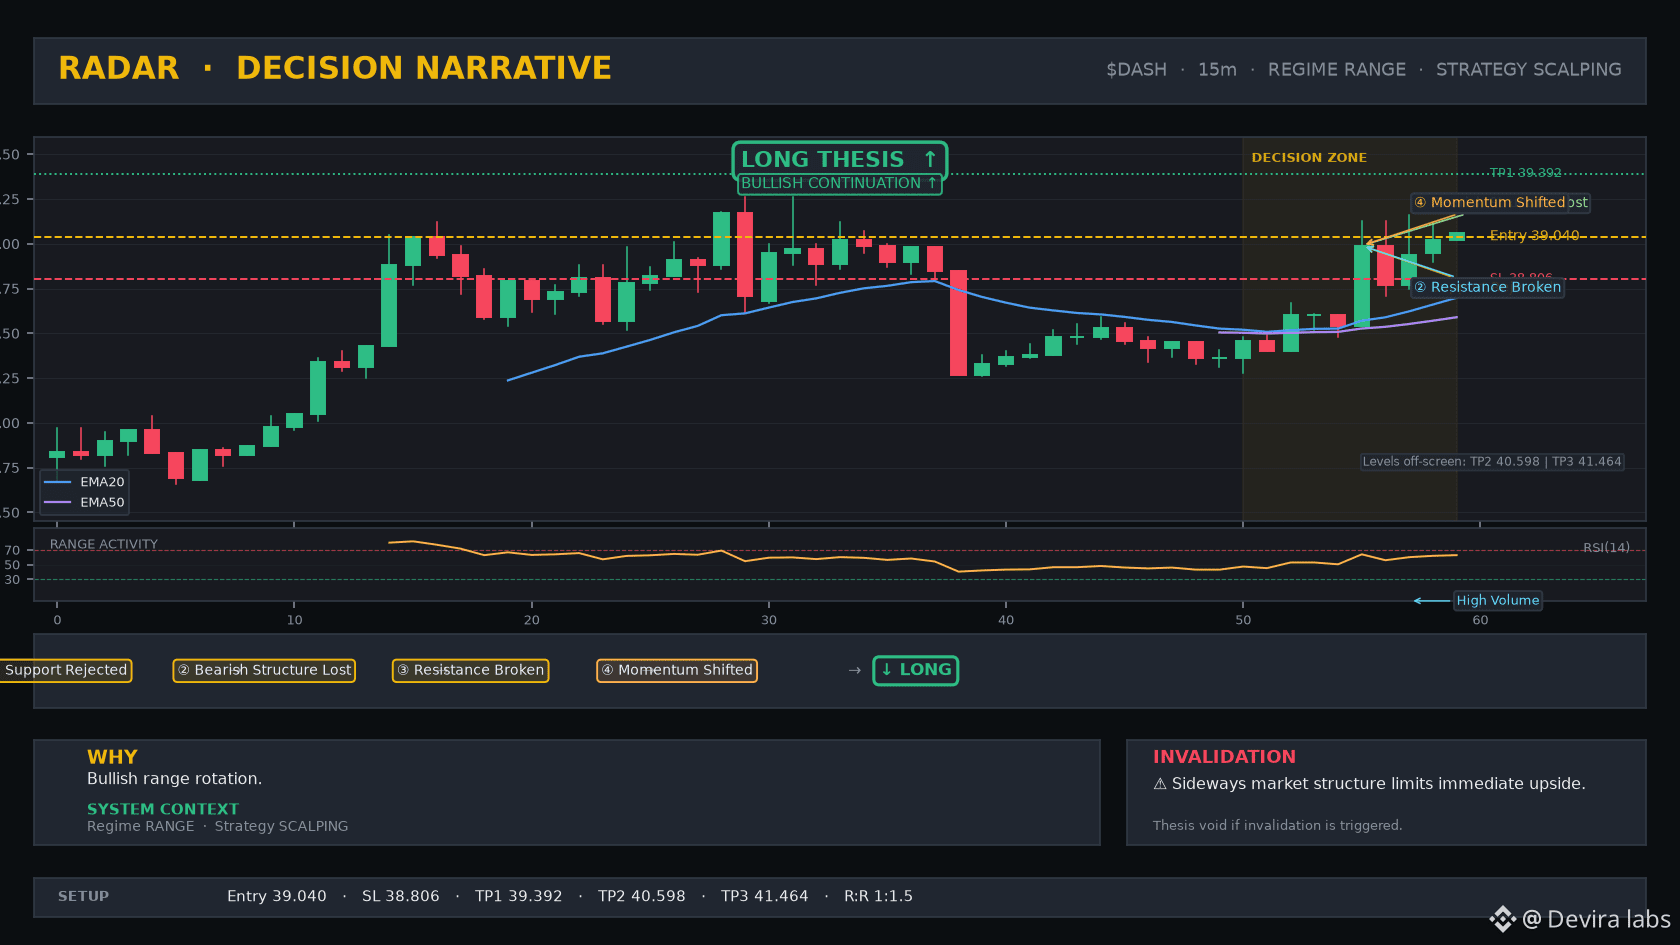Click the INVALIDATION heading
This screenshot has width=1680, height=945.
[x=1224, y=757]
